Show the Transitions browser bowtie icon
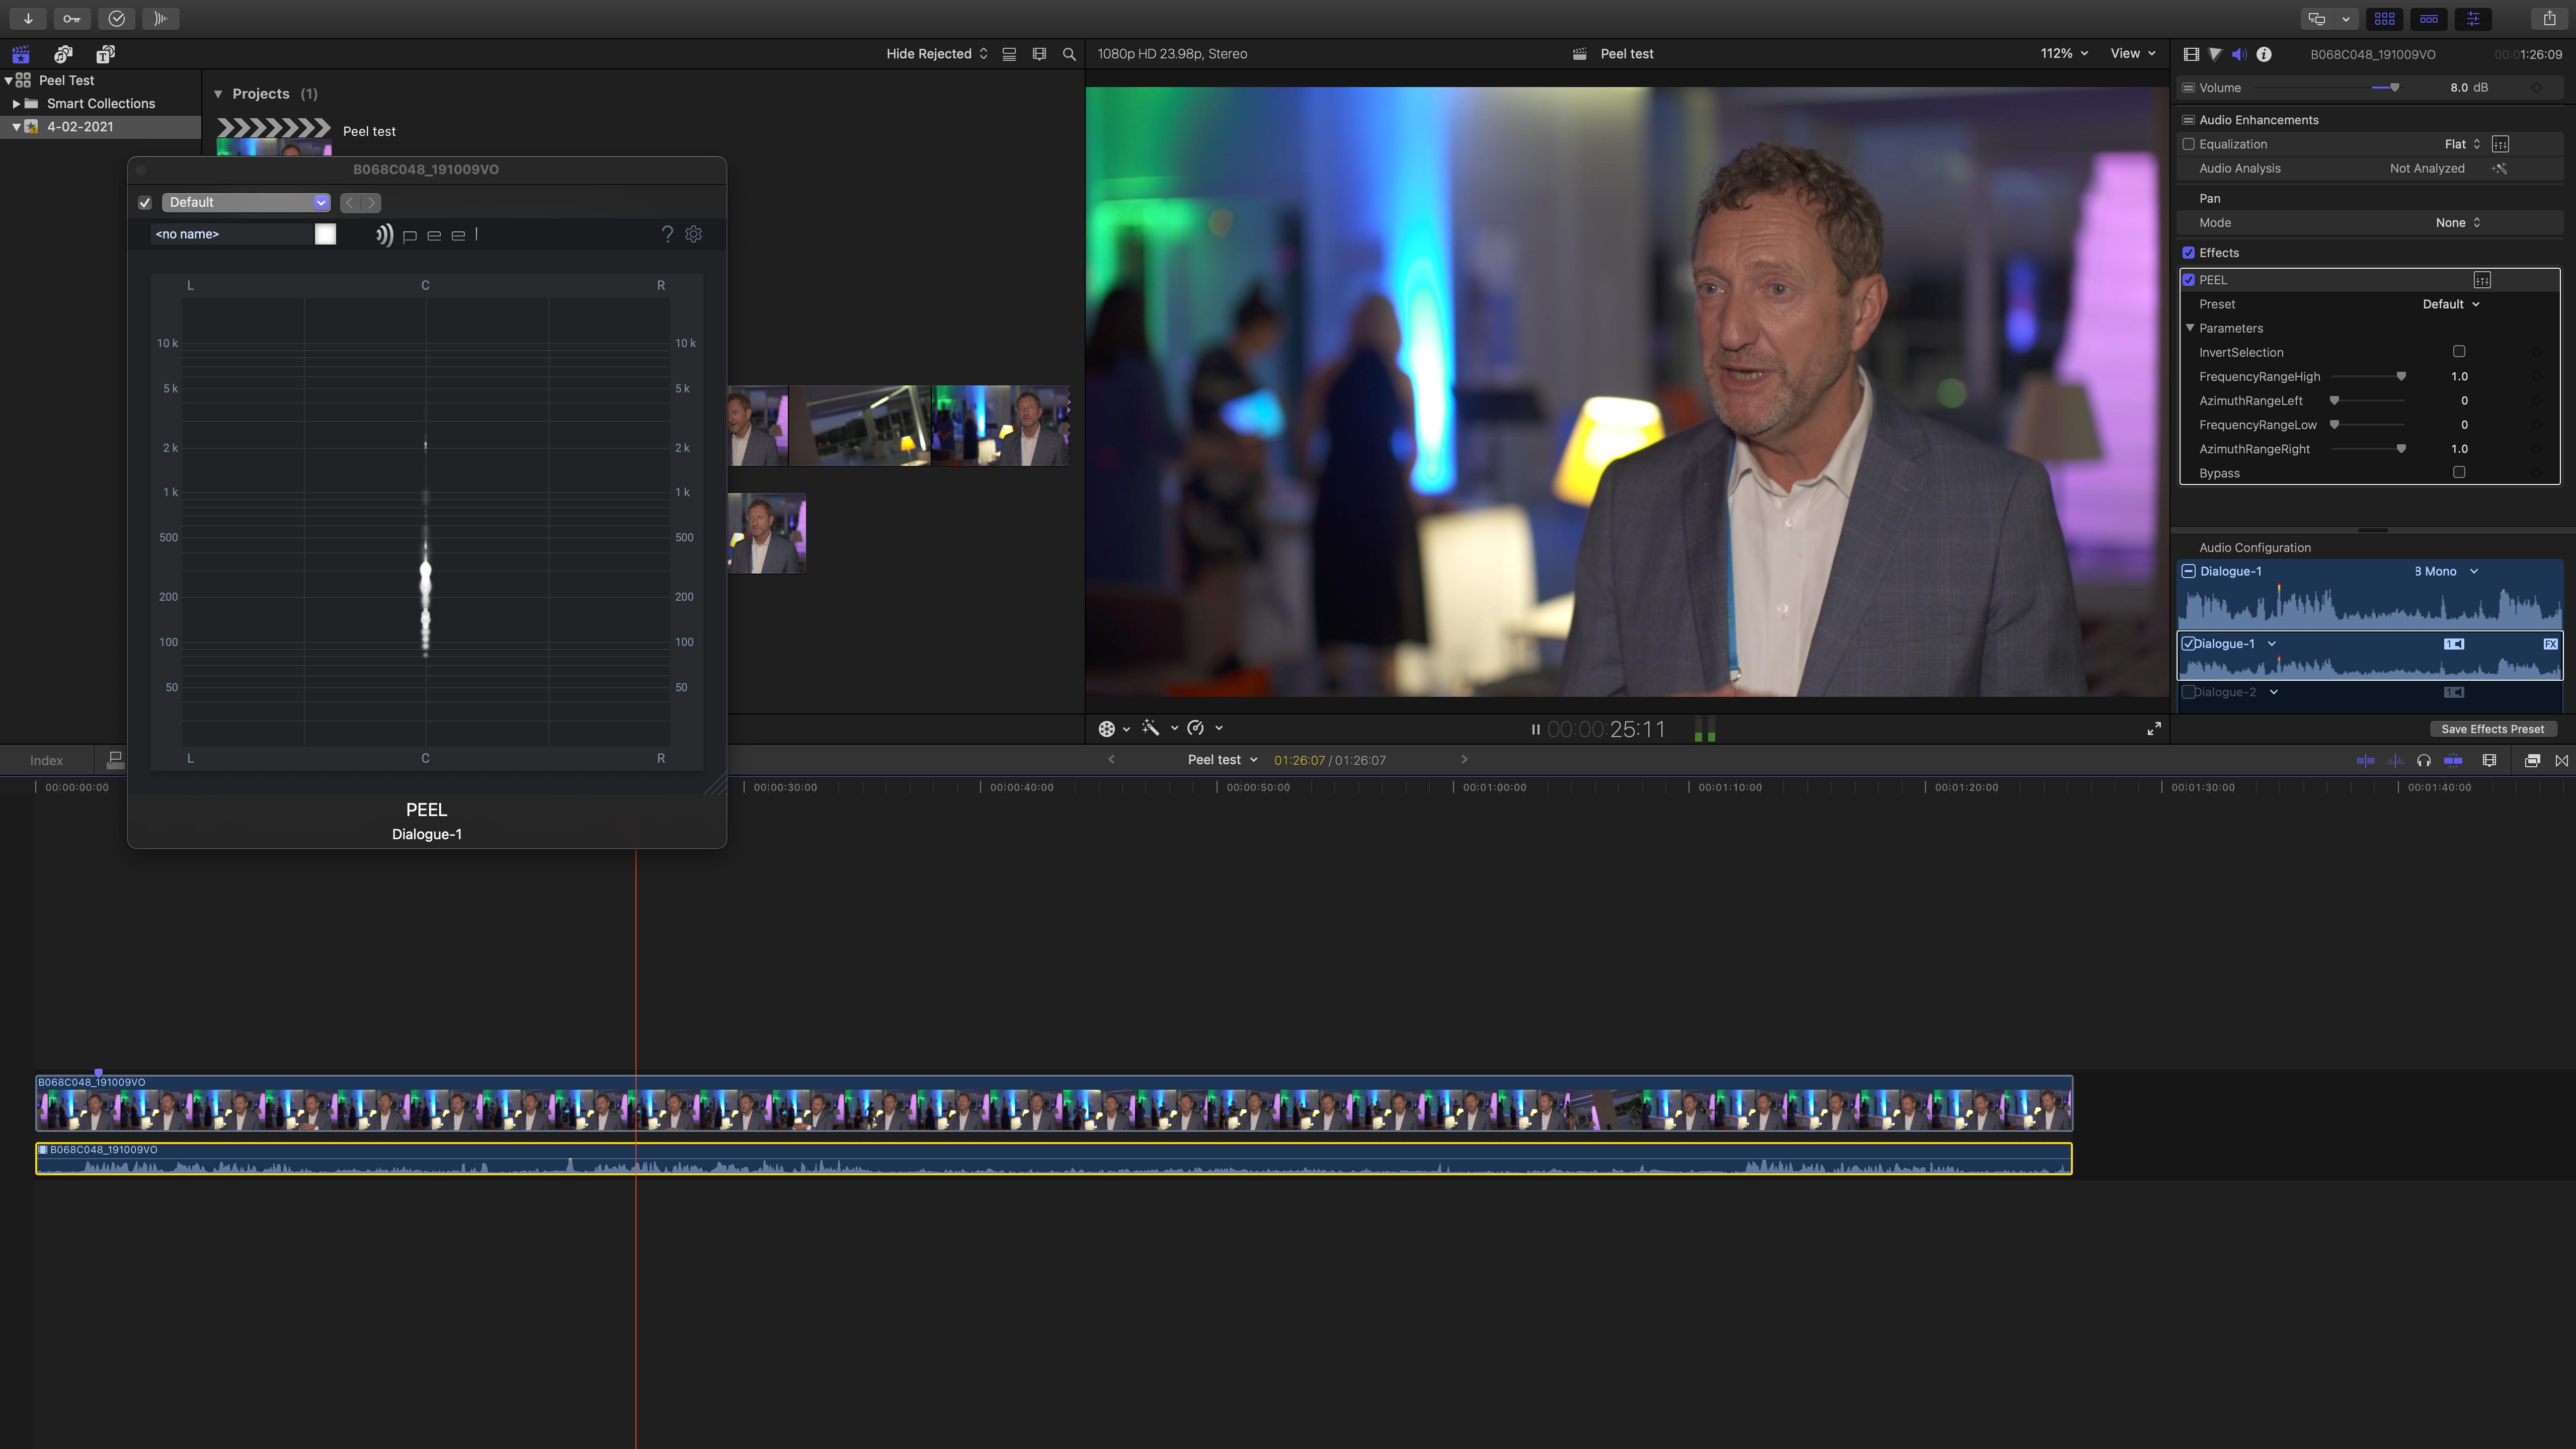The width and height of the screenshot is (2576, 1449). click(x=2562, y=761)
